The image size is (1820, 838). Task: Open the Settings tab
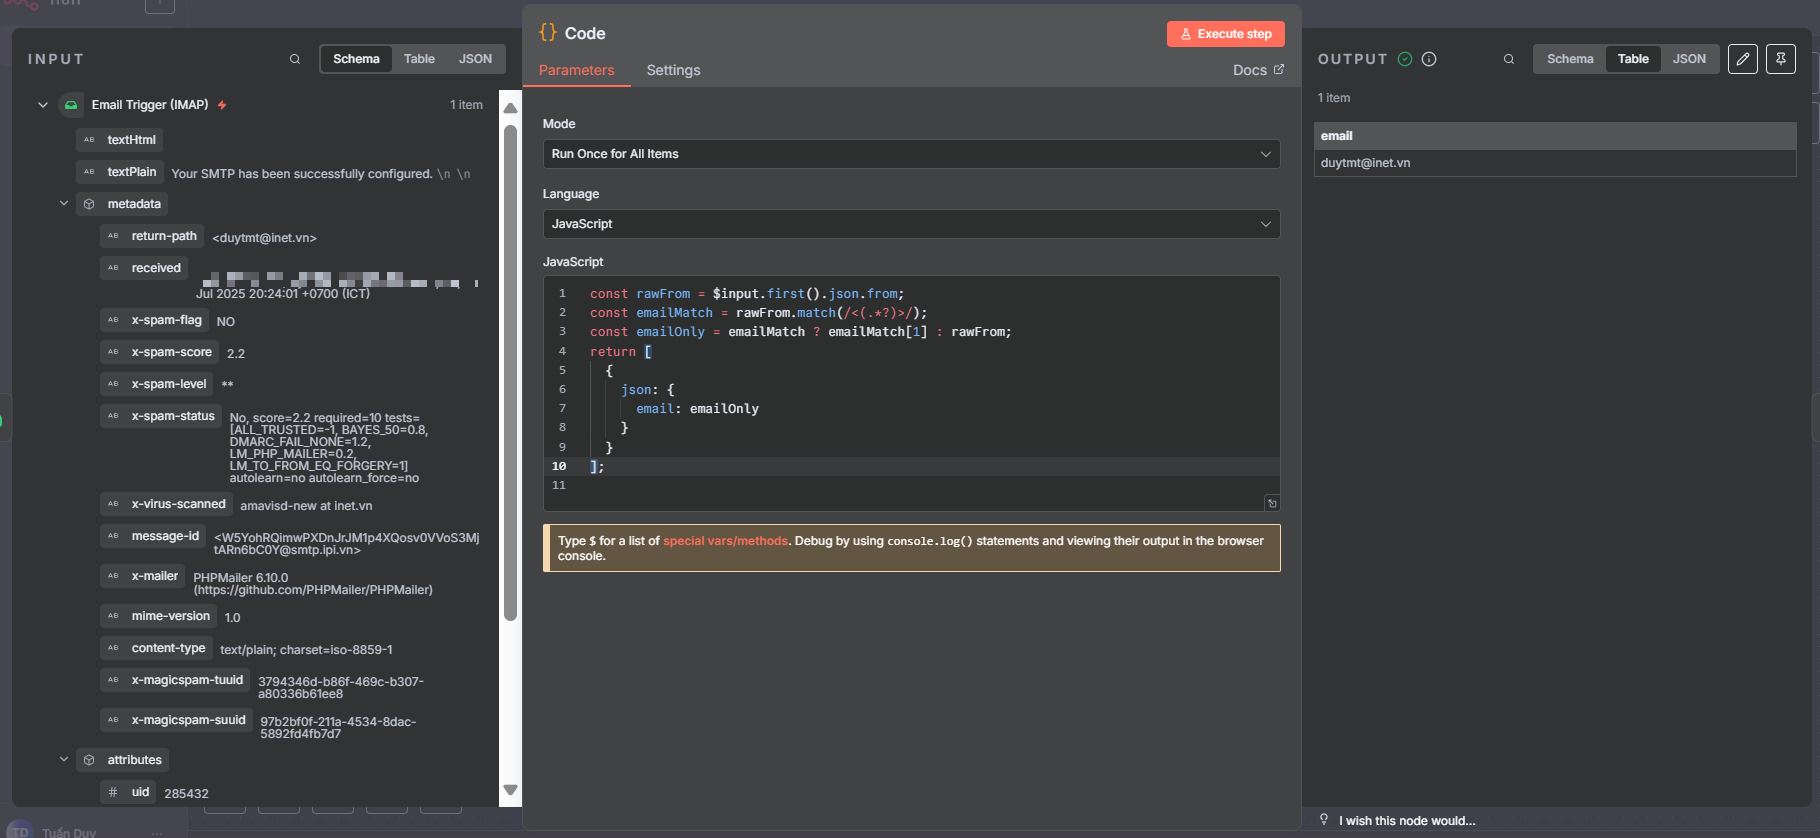coord(673,70)
